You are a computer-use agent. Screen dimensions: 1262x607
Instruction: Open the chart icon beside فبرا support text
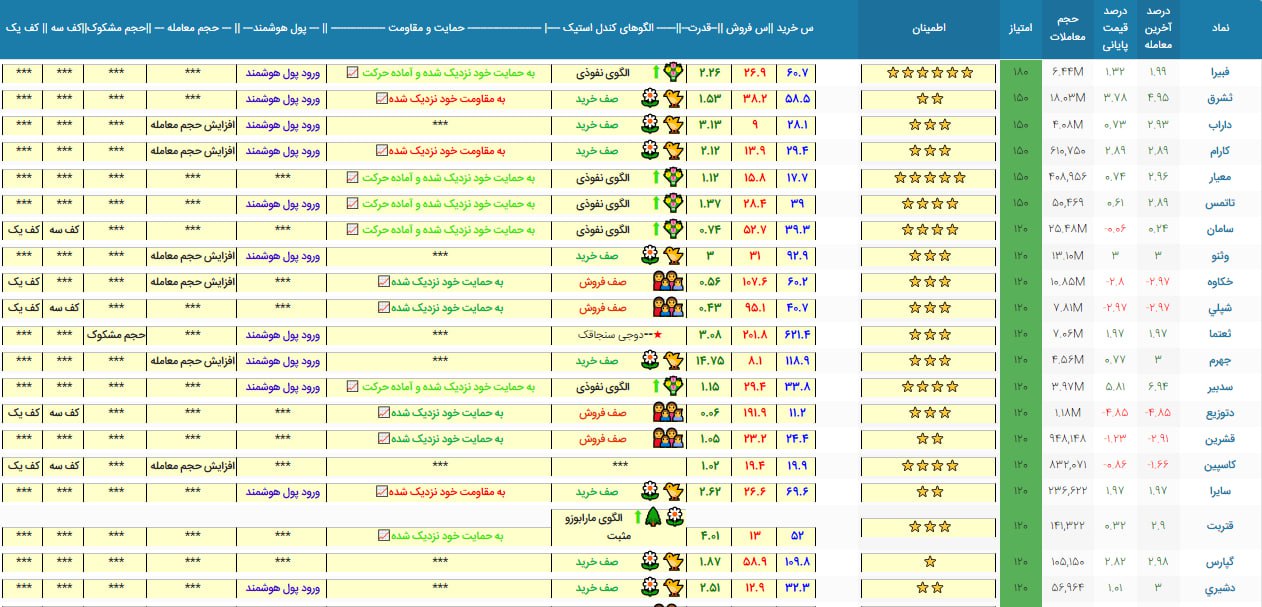[352, 72]
